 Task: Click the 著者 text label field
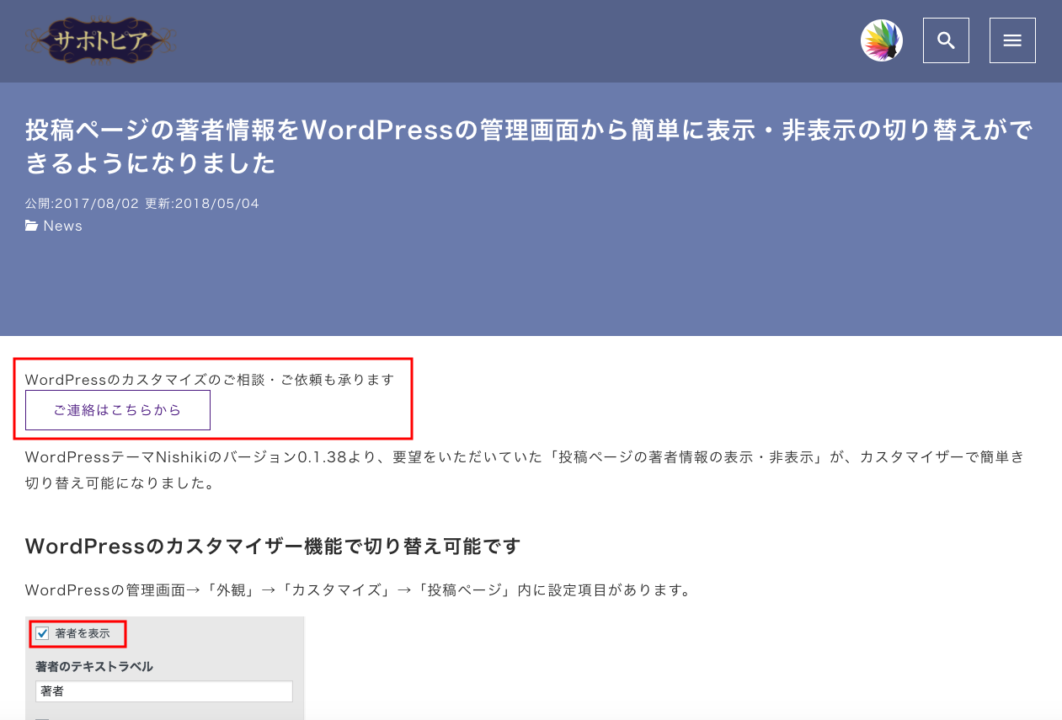point(164,691)
